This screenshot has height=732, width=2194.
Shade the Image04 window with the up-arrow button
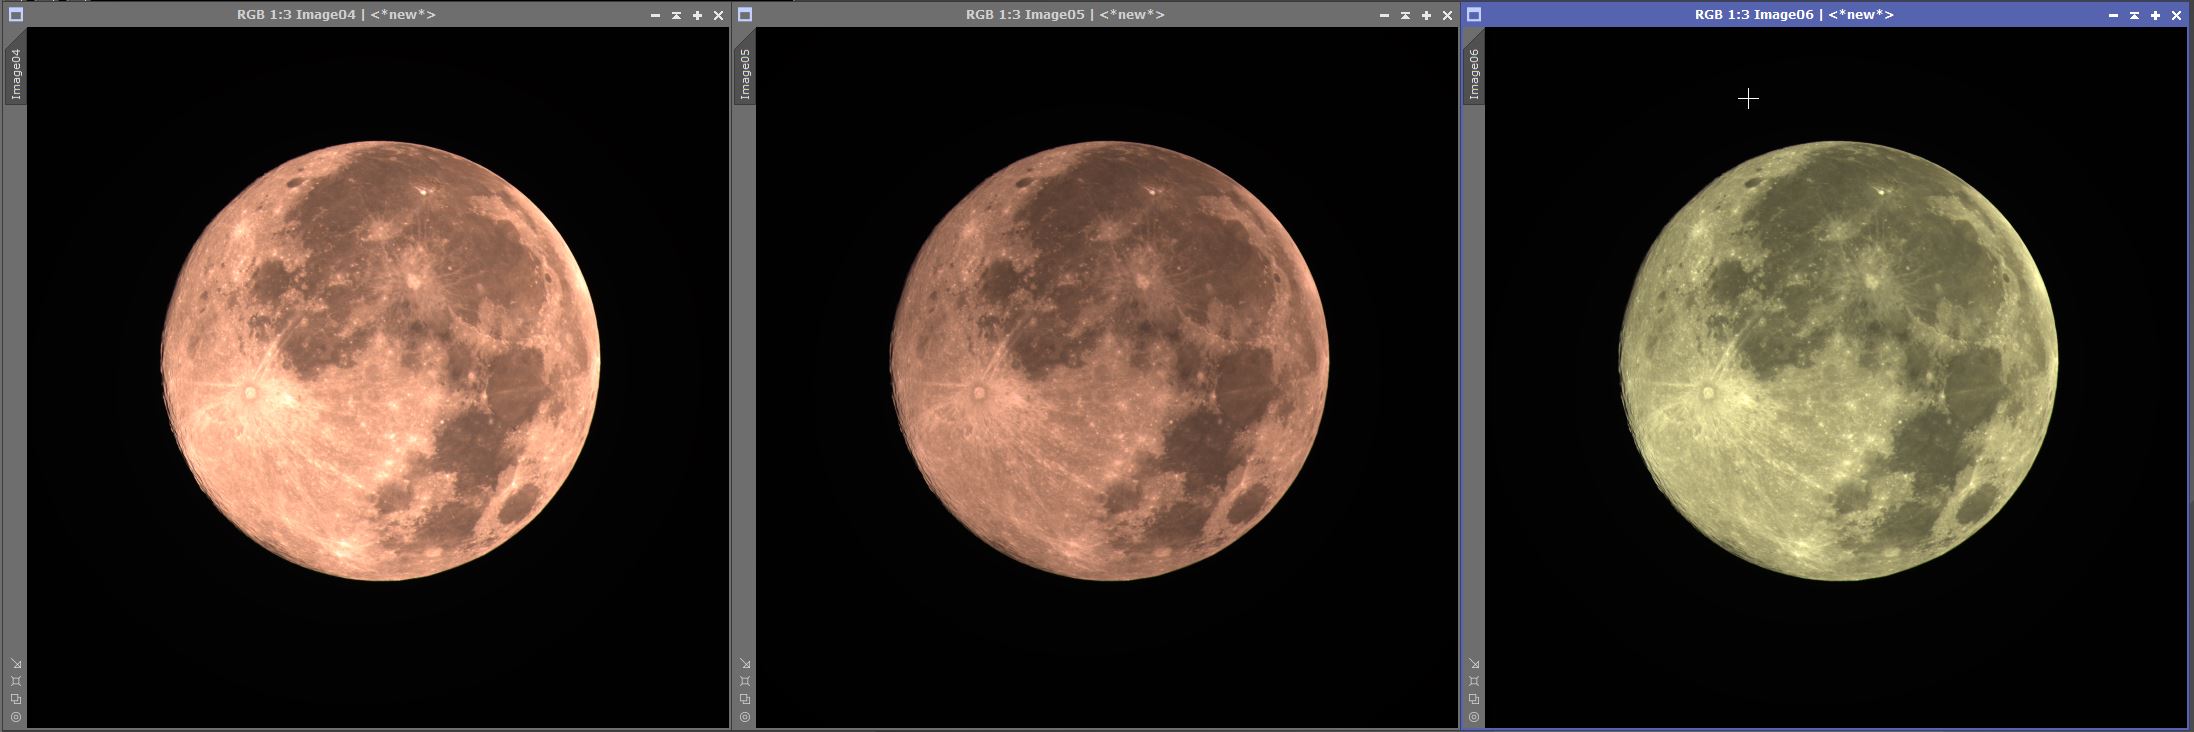tap(676, 15)
